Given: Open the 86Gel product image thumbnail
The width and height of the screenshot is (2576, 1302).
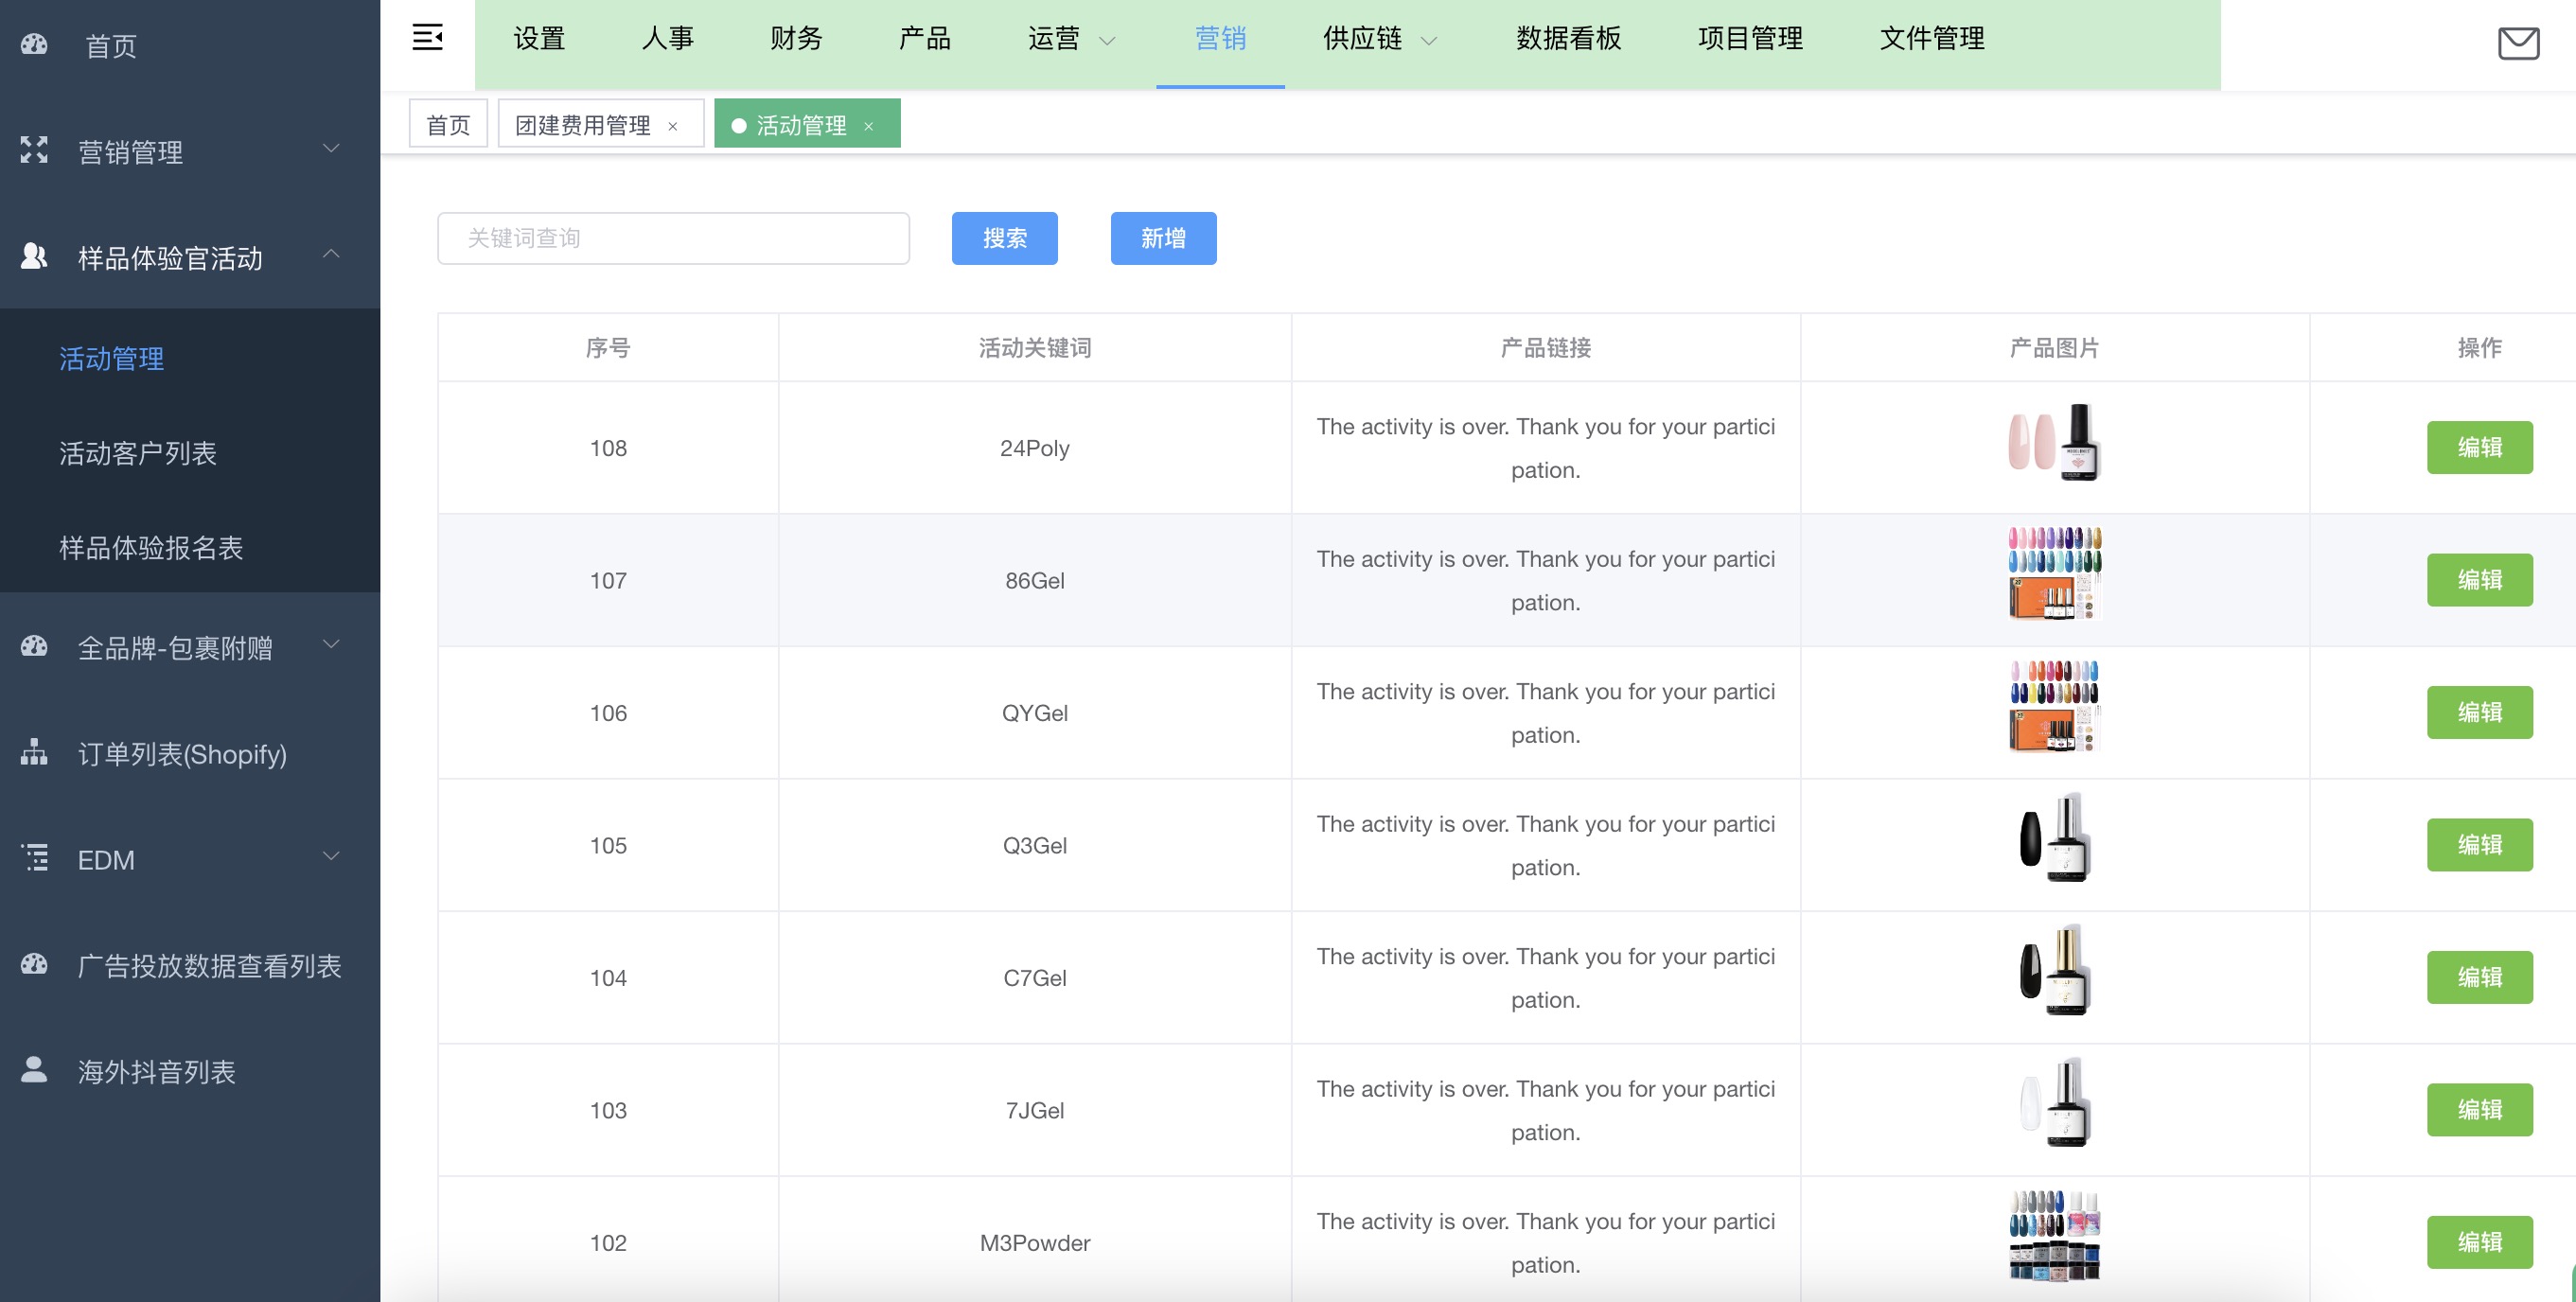Looking at the screenshot, I should tap(2055, 574).
